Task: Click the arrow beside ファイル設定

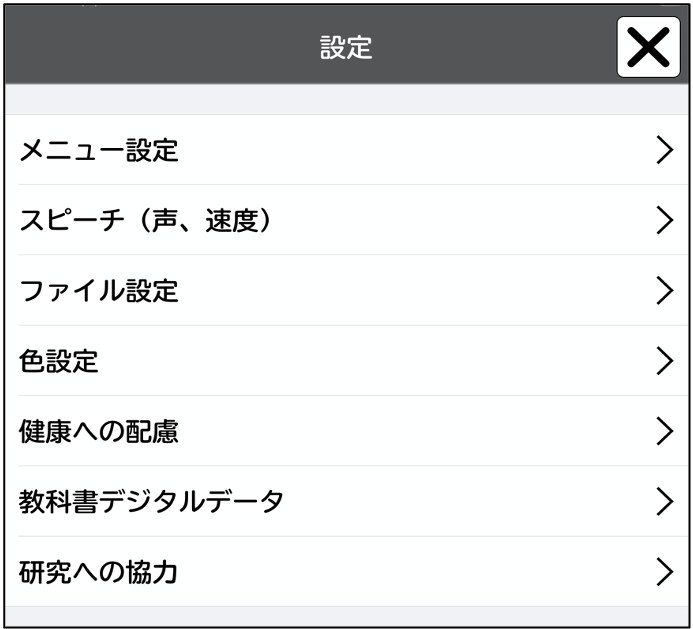Action: (665, 290)
